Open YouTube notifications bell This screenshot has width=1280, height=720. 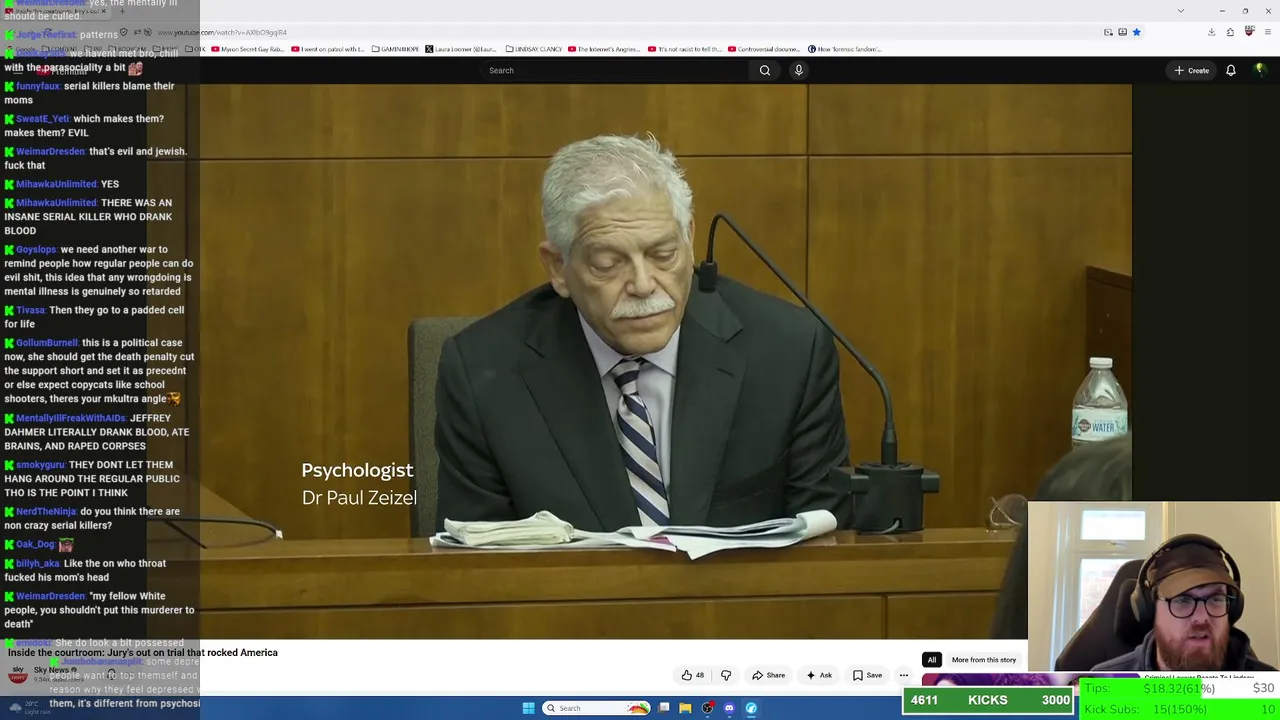coord(1231,70)
